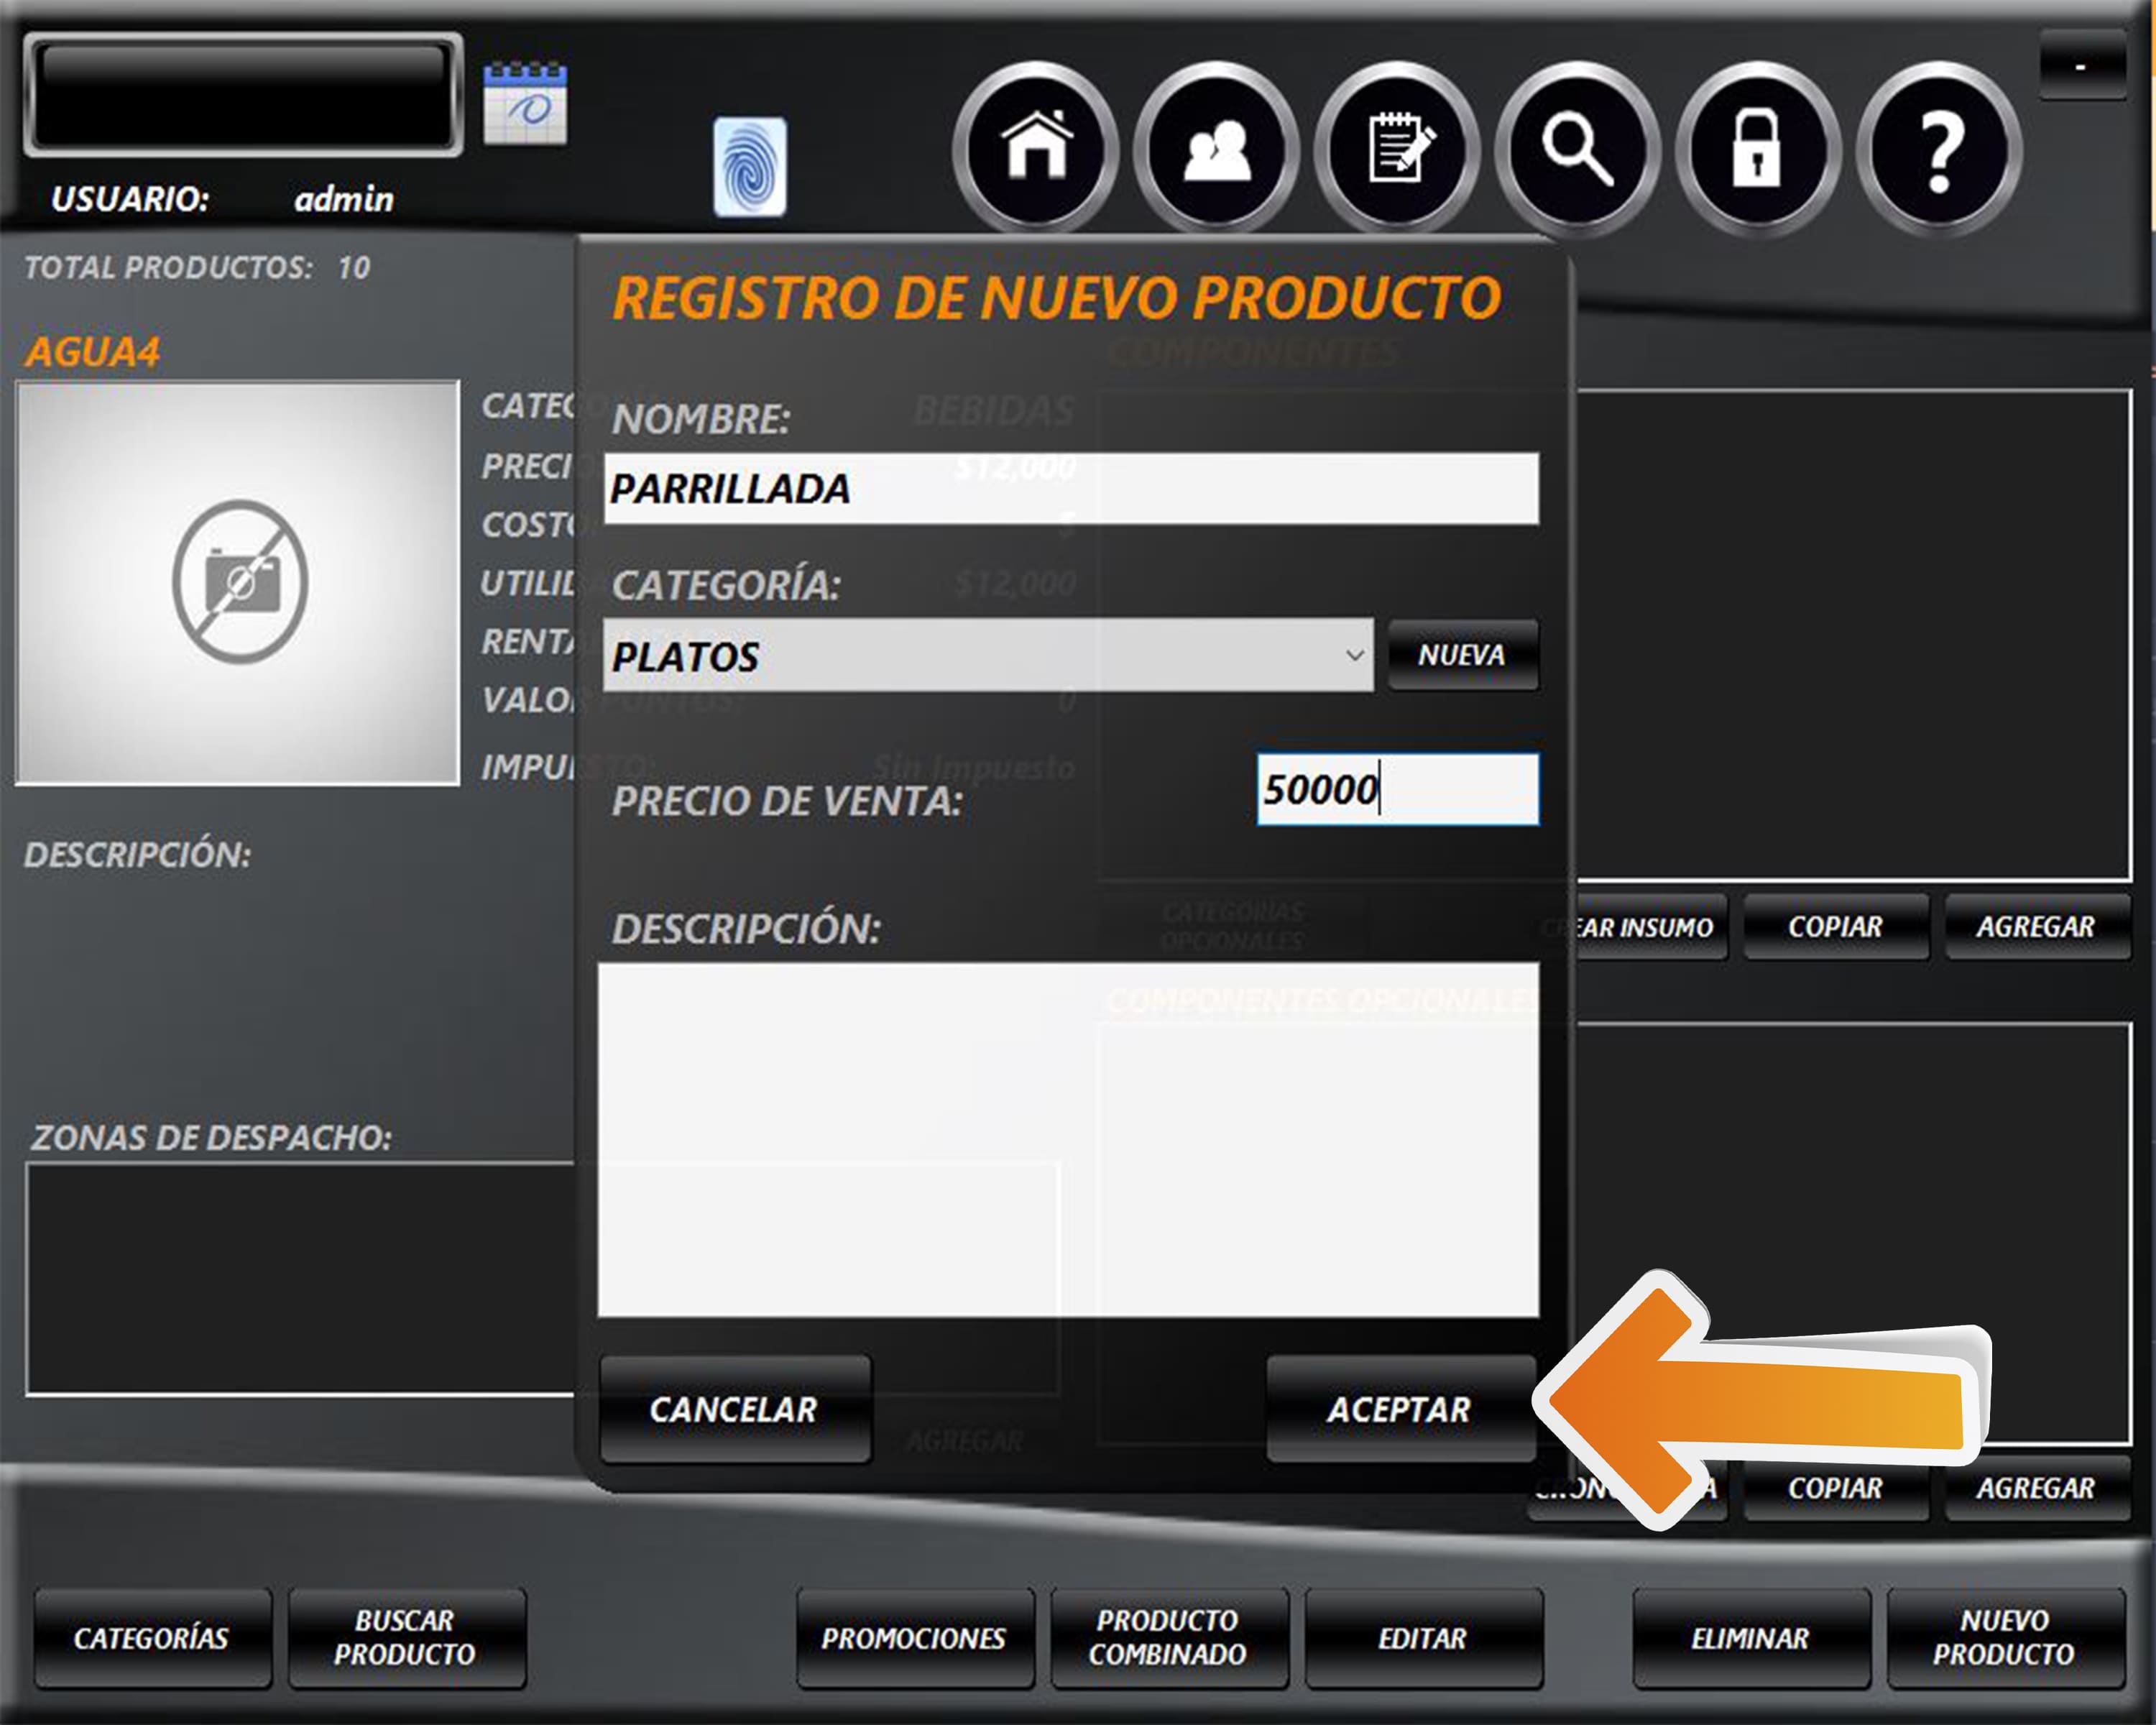
Task: Click the notepad with pencil icon
Action: tap(1397, 149)
